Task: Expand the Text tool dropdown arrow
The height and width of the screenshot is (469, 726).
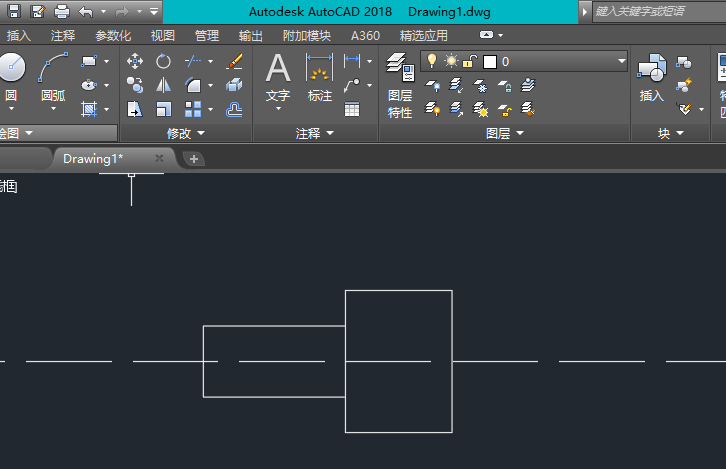Action: [x=278, y=108]
